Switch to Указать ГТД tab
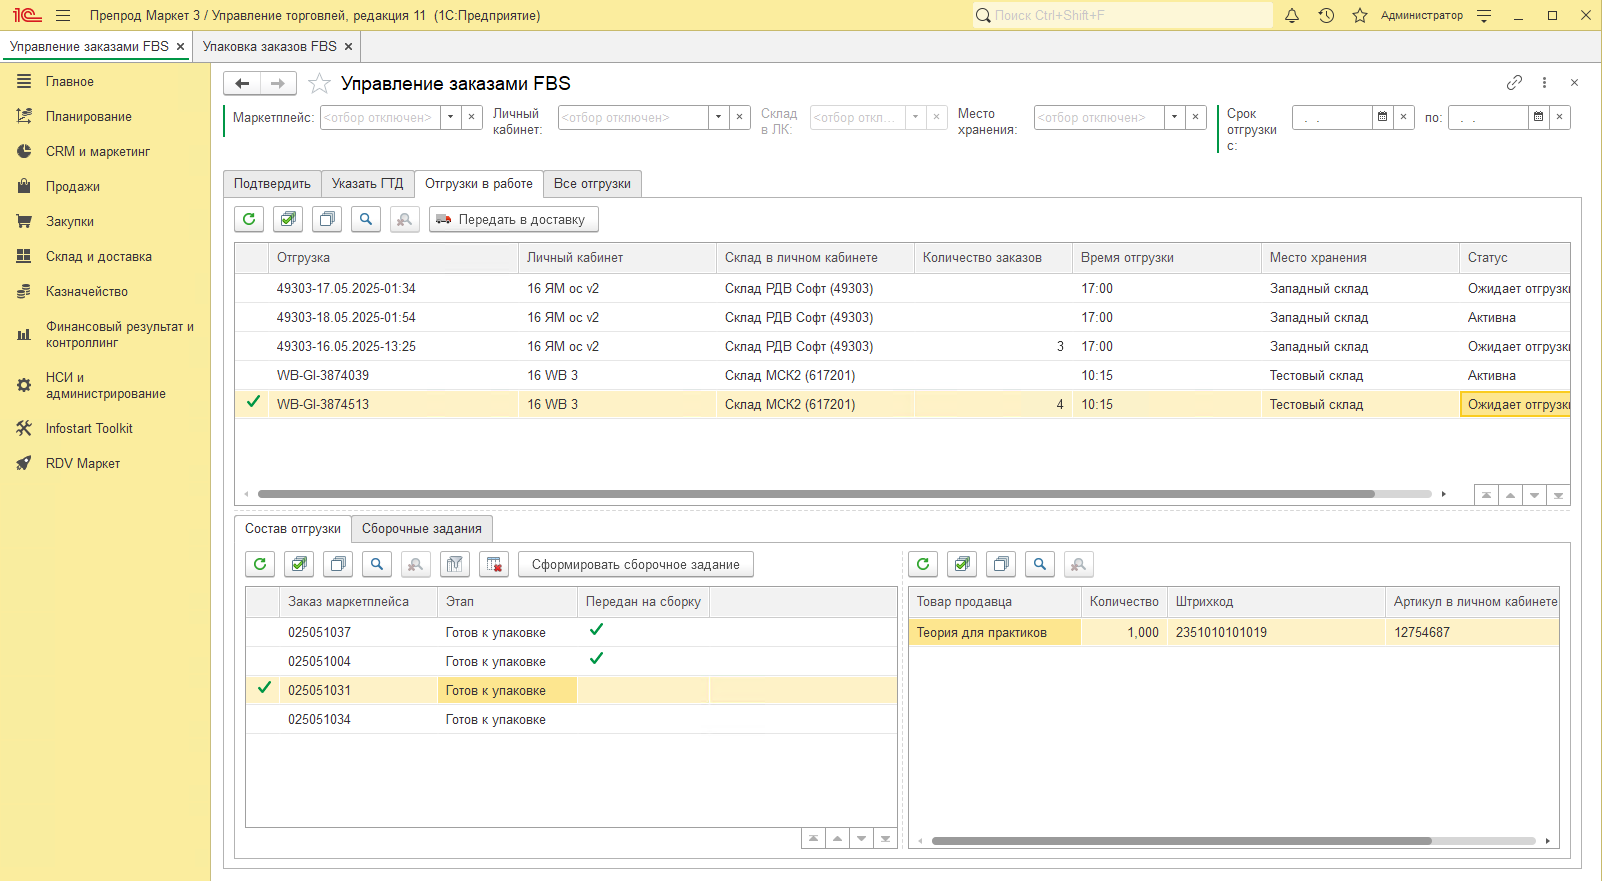The height and width of the screenshot is (881, 1602). 368,184
